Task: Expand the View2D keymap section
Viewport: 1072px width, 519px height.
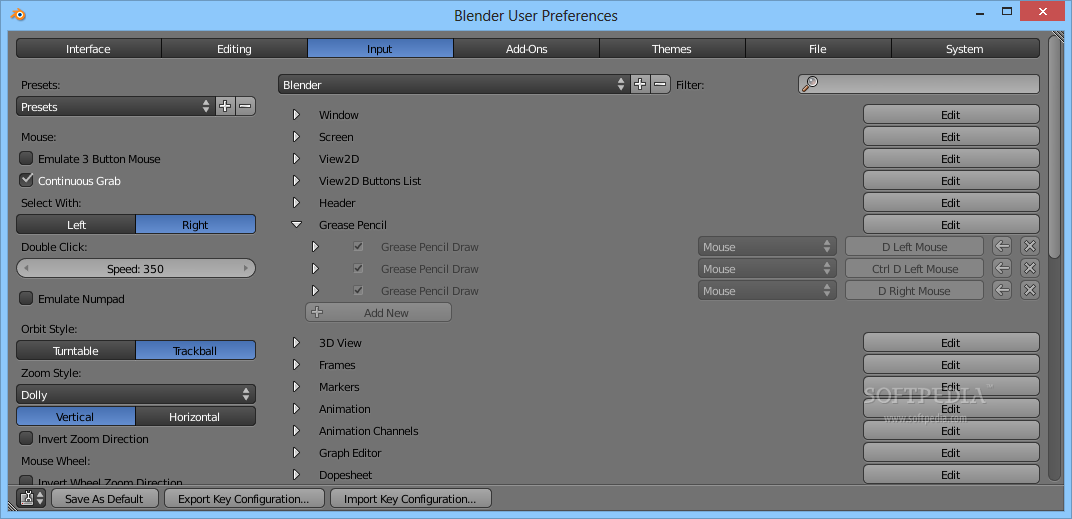Action: [x=296, y=159]
